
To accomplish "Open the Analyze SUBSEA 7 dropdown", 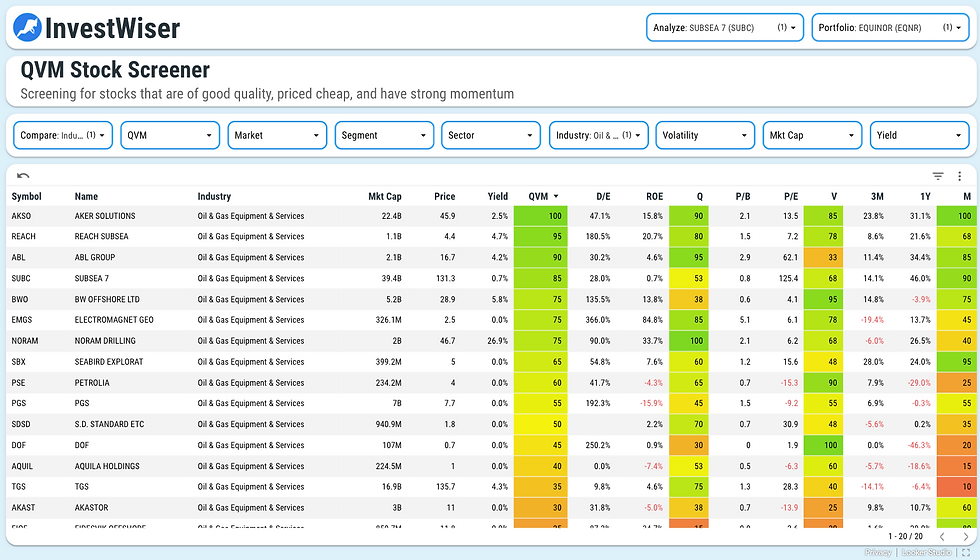I will [x=725, y=28].
